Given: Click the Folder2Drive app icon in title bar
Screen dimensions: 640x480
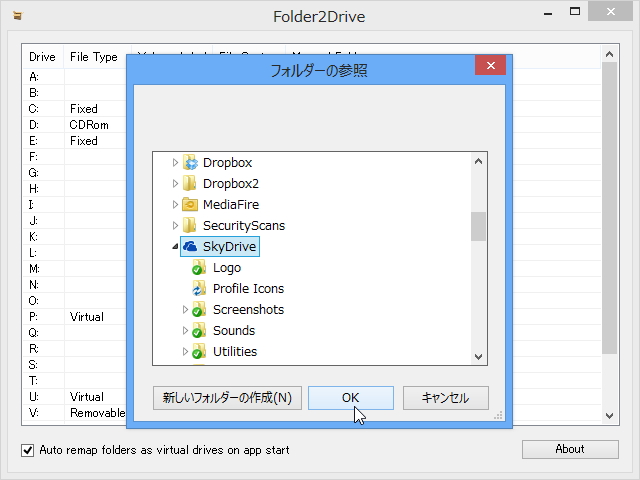Looking at the screenshot, I should point(17,16).
